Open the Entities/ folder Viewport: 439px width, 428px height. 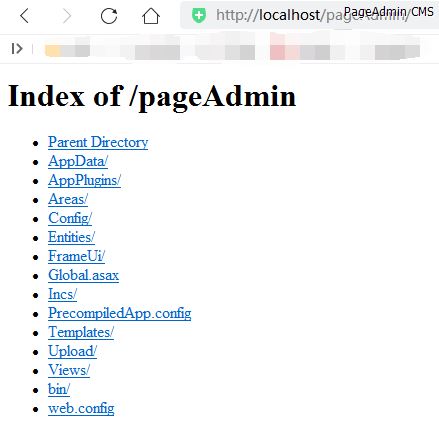click(x=71, y=237)
